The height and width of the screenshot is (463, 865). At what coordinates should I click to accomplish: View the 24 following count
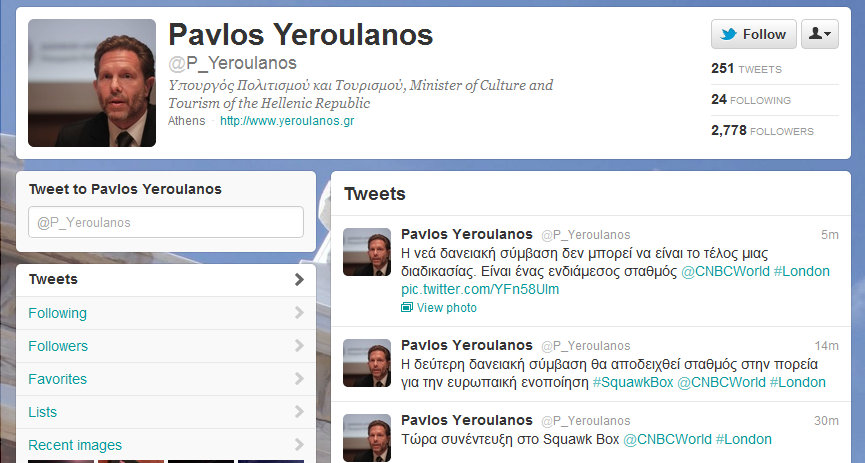click(751, 100)
